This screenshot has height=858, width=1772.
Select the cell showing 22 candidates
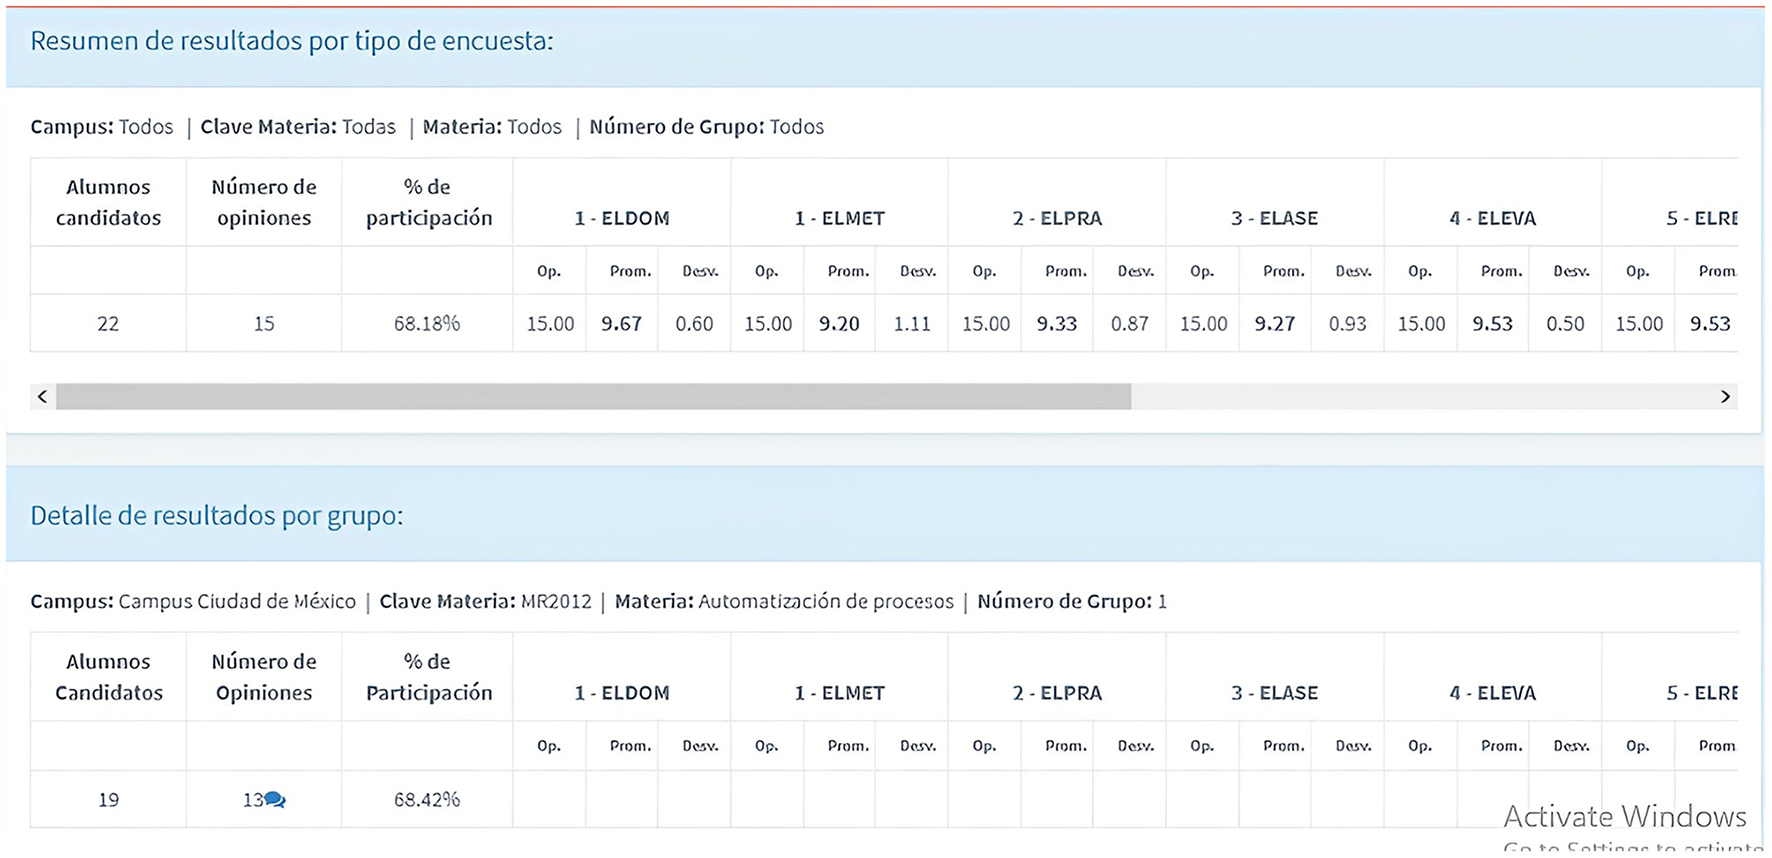pyautogui.click(x=108, y=324)
